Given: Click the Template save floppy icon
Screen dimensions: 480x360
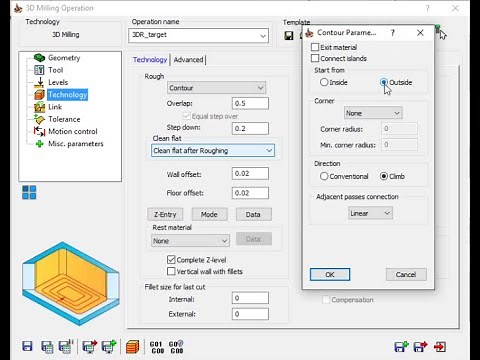Looking at the screenshot, I should (289, 35).
